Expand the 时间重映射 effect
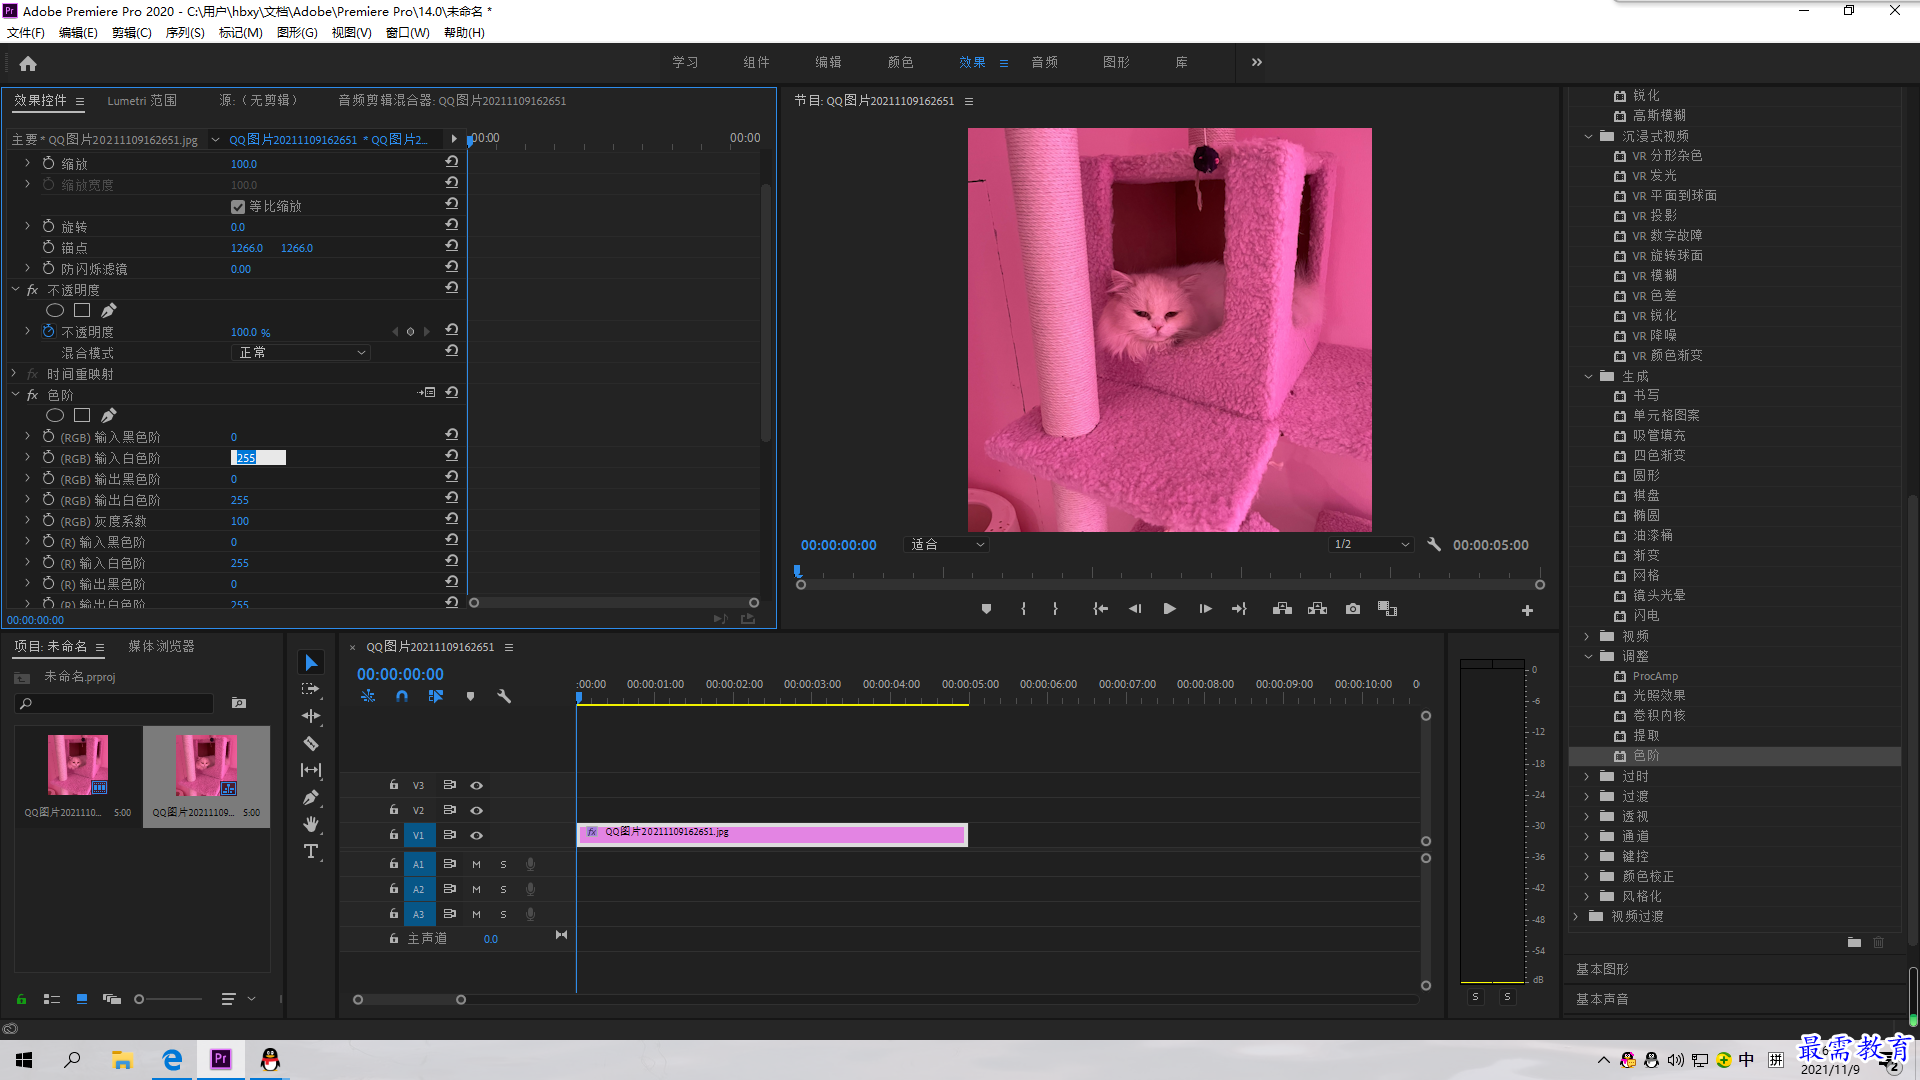 click(14, 374)
